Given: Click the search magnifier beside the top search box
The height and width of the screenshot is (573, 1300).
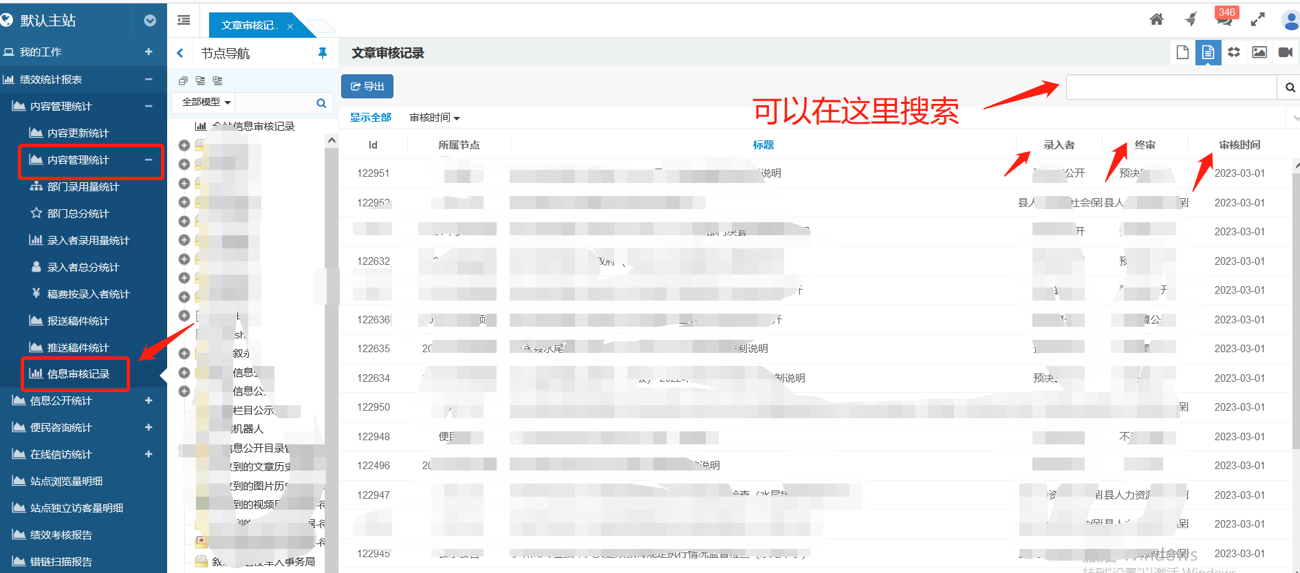Looking at the screenshot, I should click(x=1290, y=88).
